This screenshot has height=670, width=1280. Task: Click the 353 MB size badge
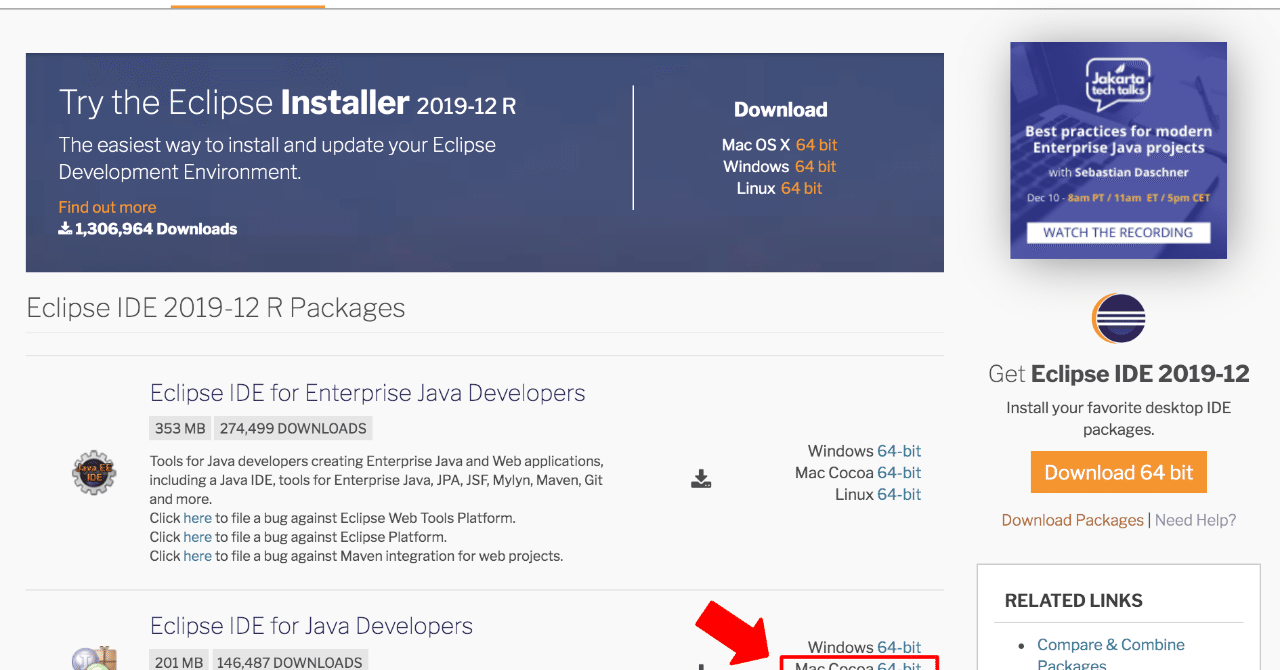pyautogui.click(x=180, y=428)
